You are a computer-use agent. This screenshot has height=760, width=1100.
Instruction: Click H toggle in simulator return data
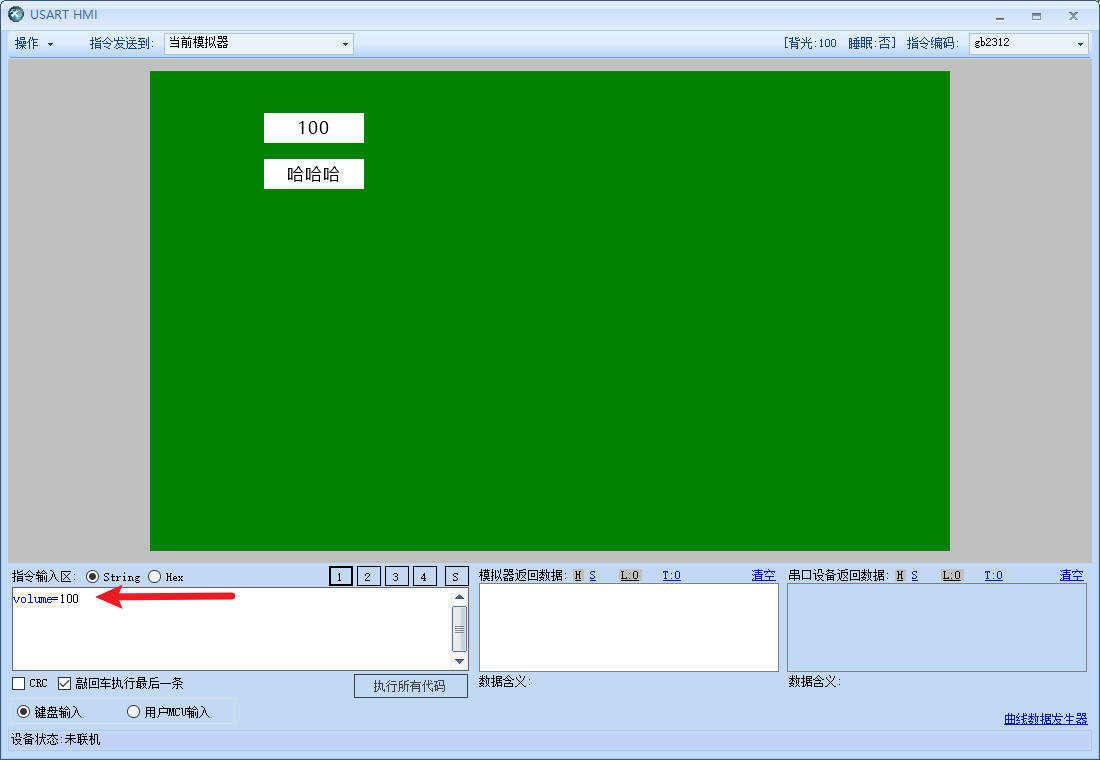(x=578, y=575)
